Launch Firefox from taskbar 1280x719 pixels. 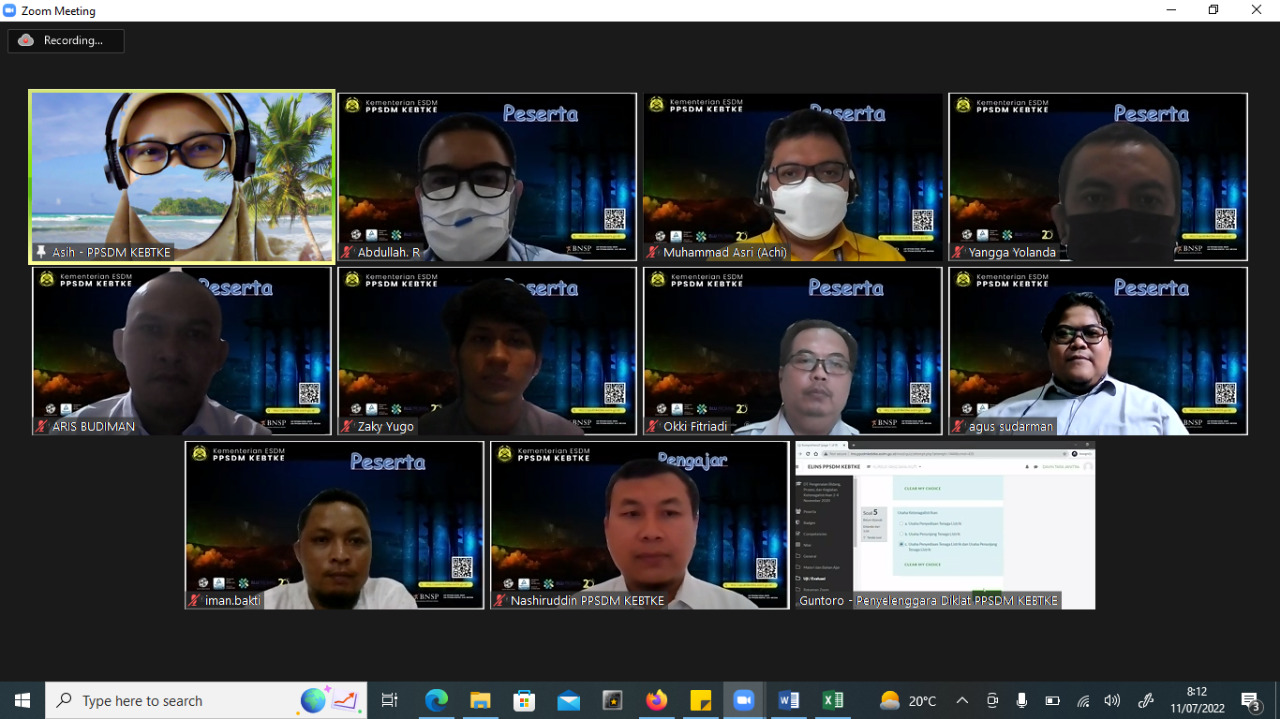click(656, 700)
